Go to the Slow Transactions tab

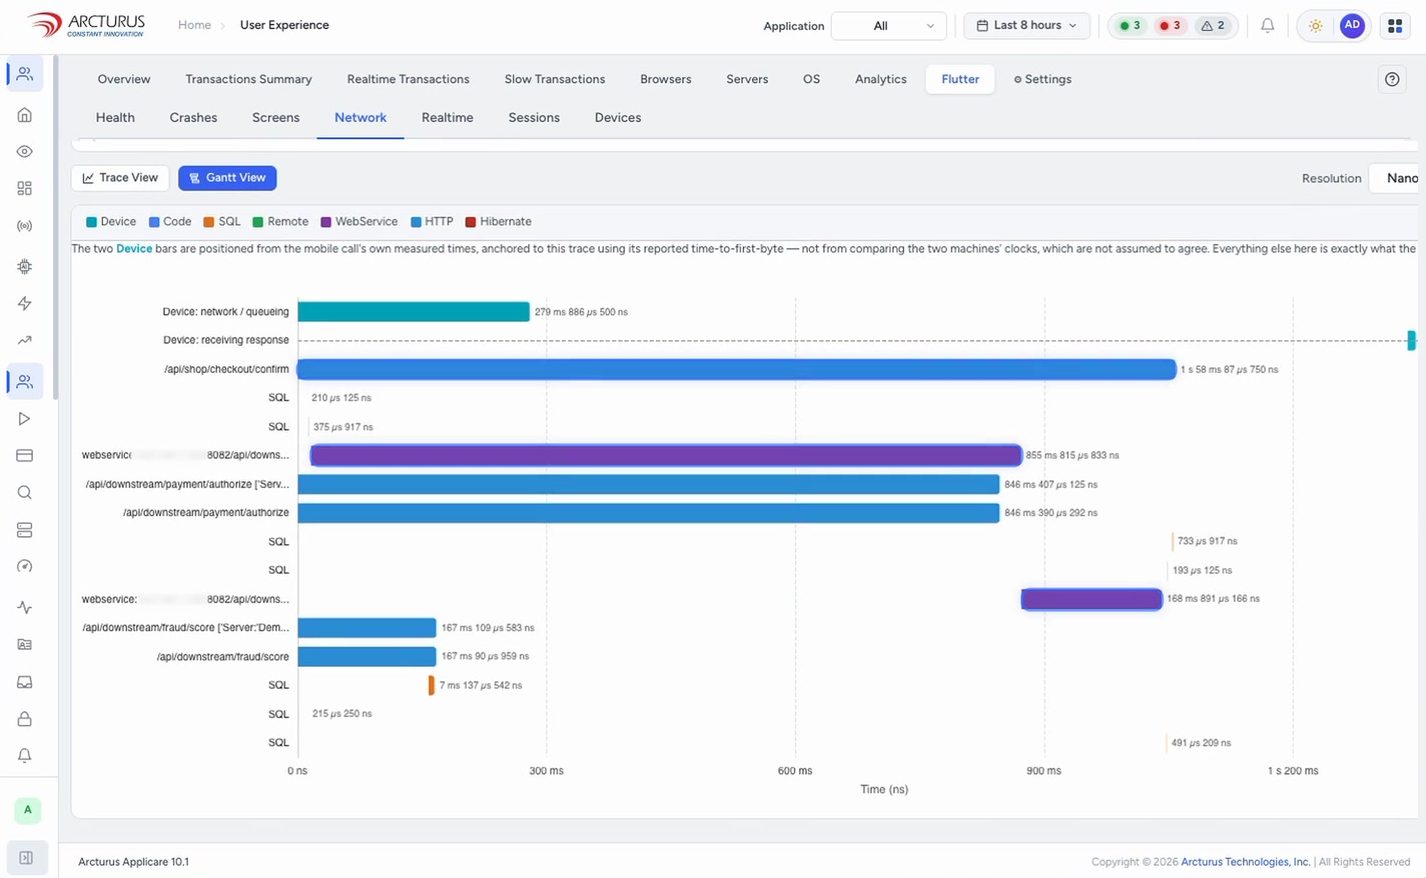[555, 79]
